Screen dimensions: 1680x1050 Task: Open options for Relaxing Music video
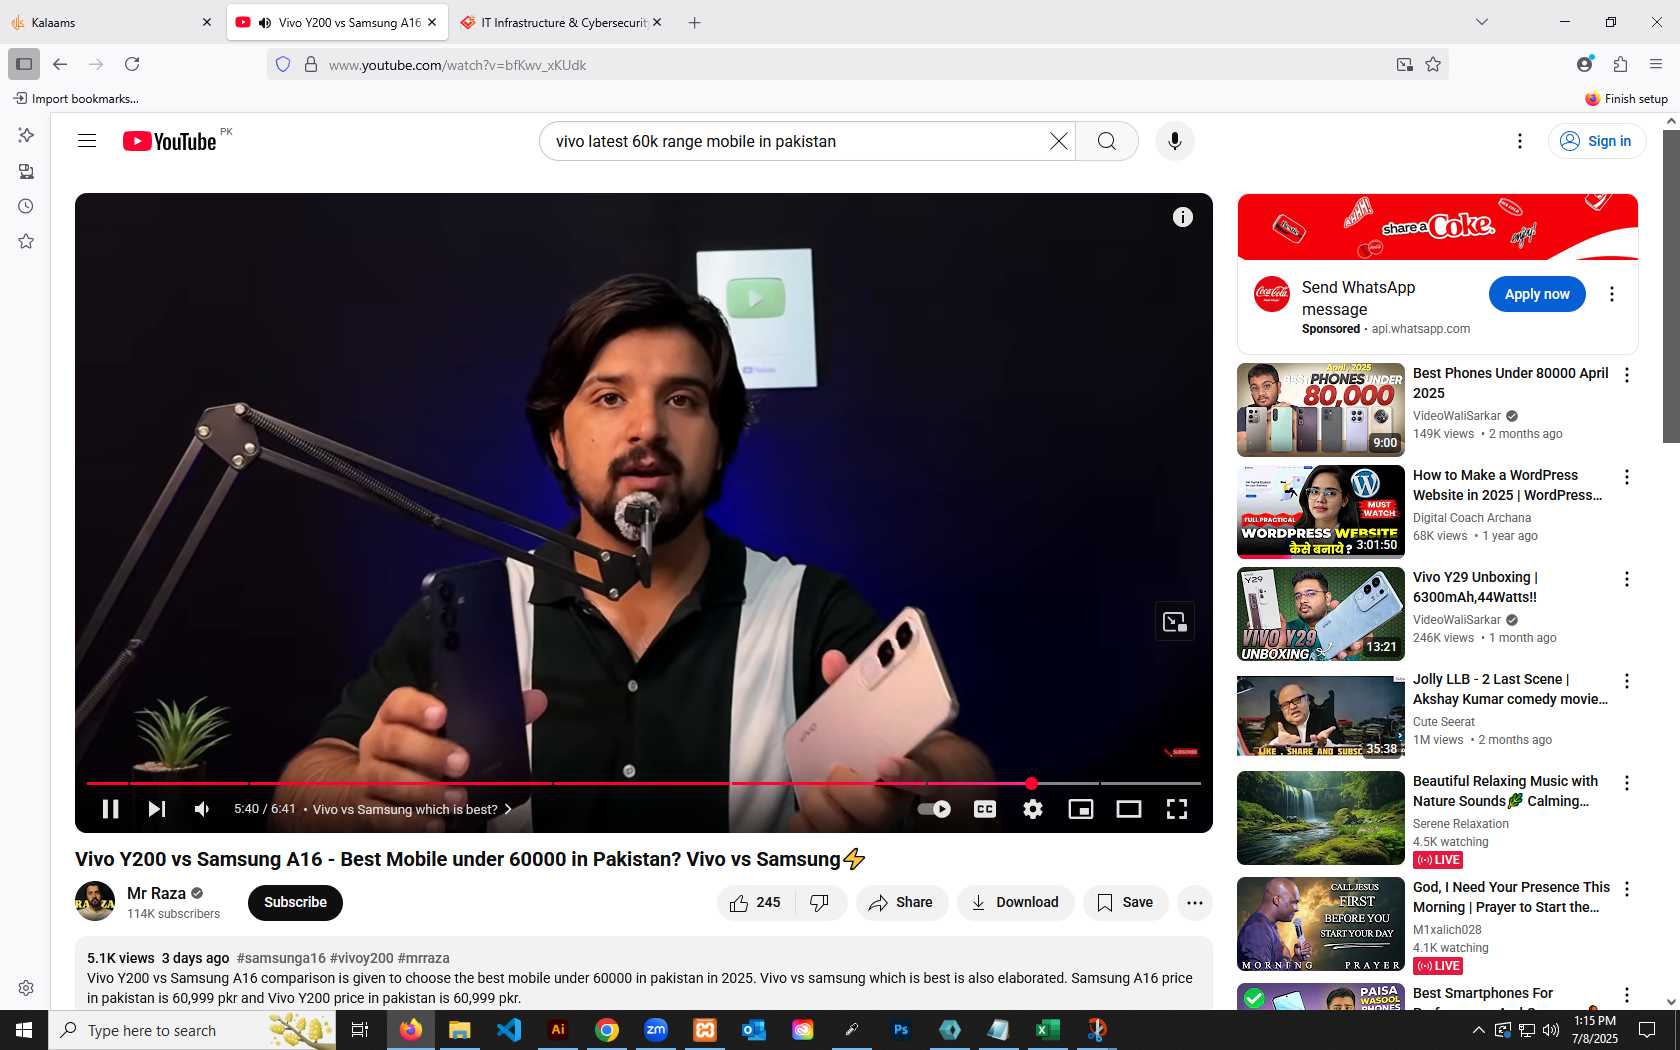pyautogui.click(x=1627, y=783)
